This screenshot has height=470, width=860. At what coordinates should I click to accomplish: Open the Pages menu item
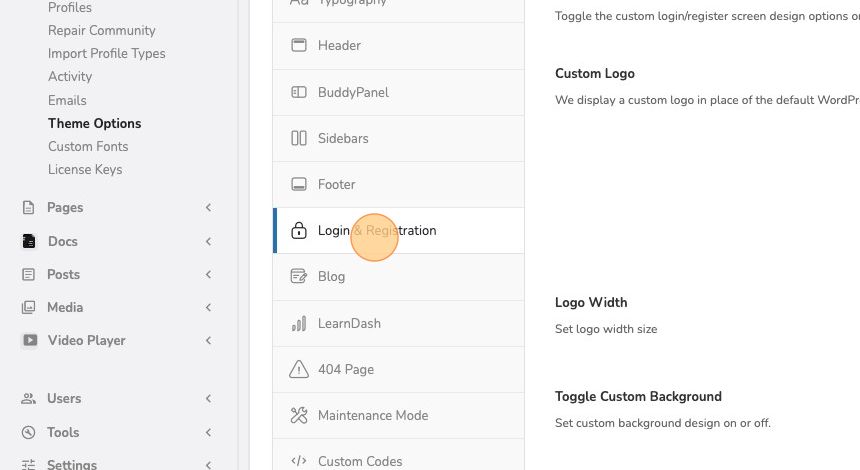[x=65, y=207]
